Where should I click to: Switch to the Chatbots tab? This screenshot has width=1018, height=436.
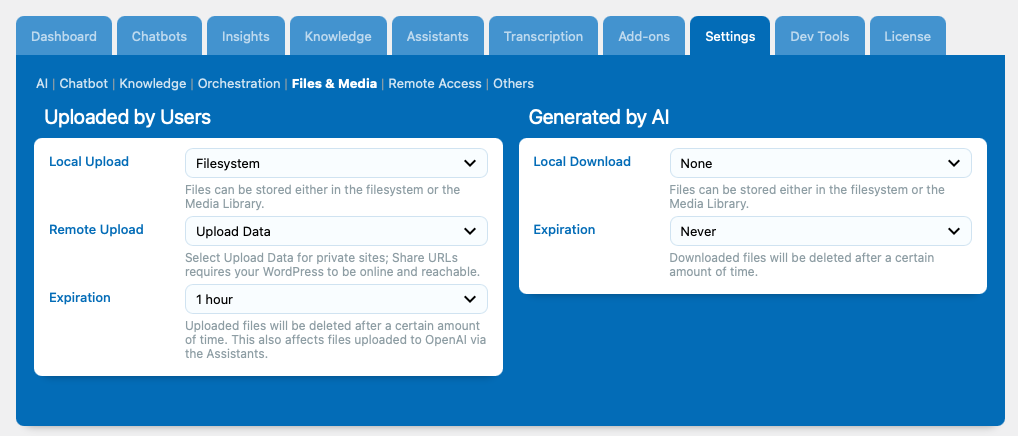tap(159, 36)
